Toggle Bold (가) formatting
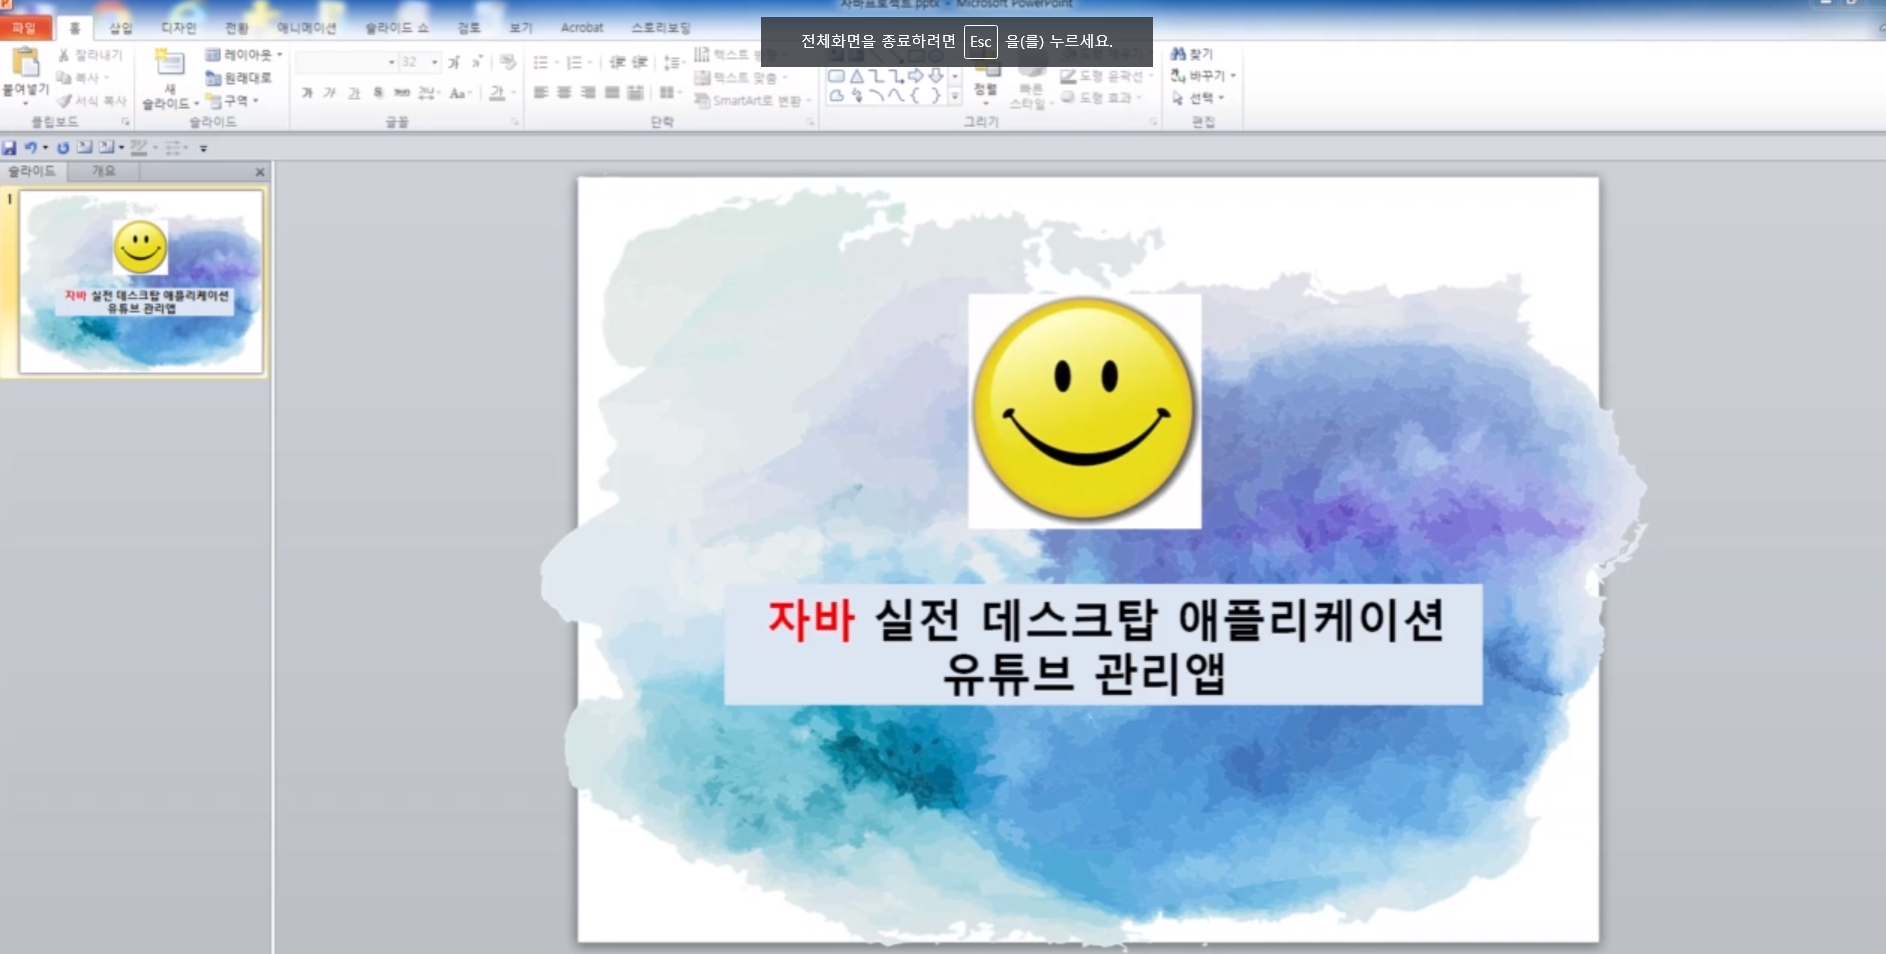 307,93
